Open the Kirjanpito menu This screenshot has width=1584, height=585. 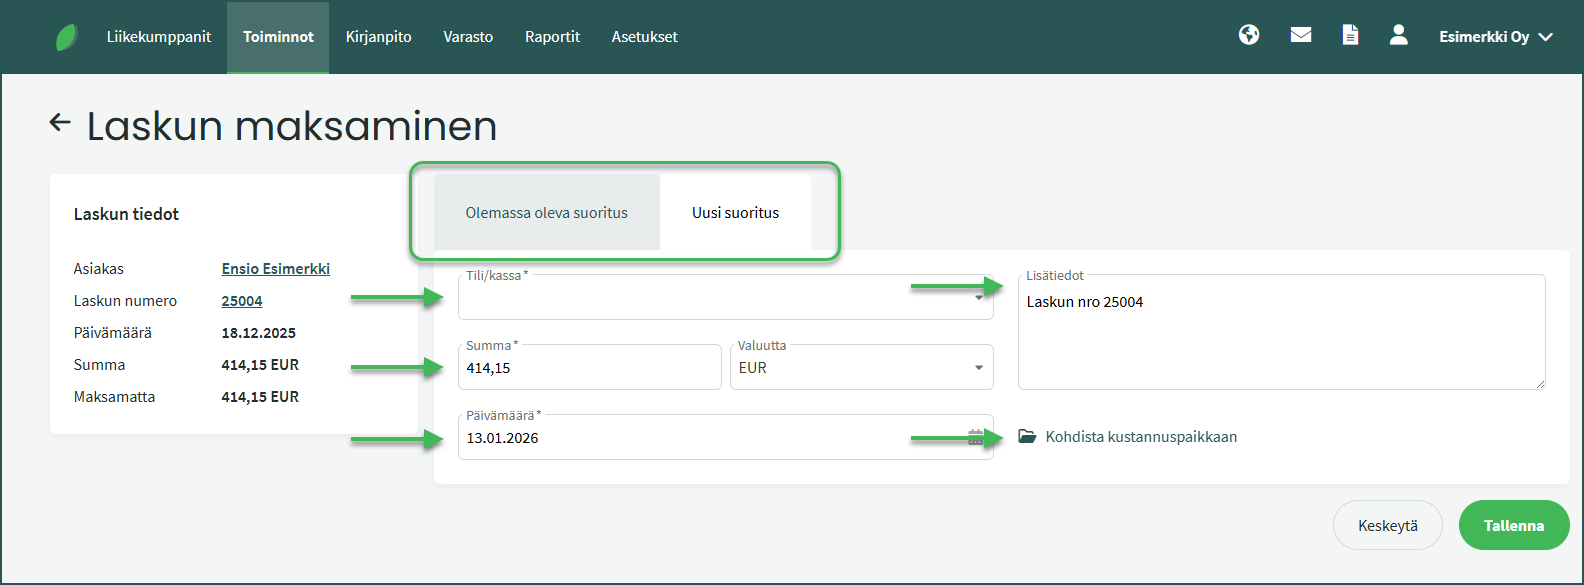point(378,37)
